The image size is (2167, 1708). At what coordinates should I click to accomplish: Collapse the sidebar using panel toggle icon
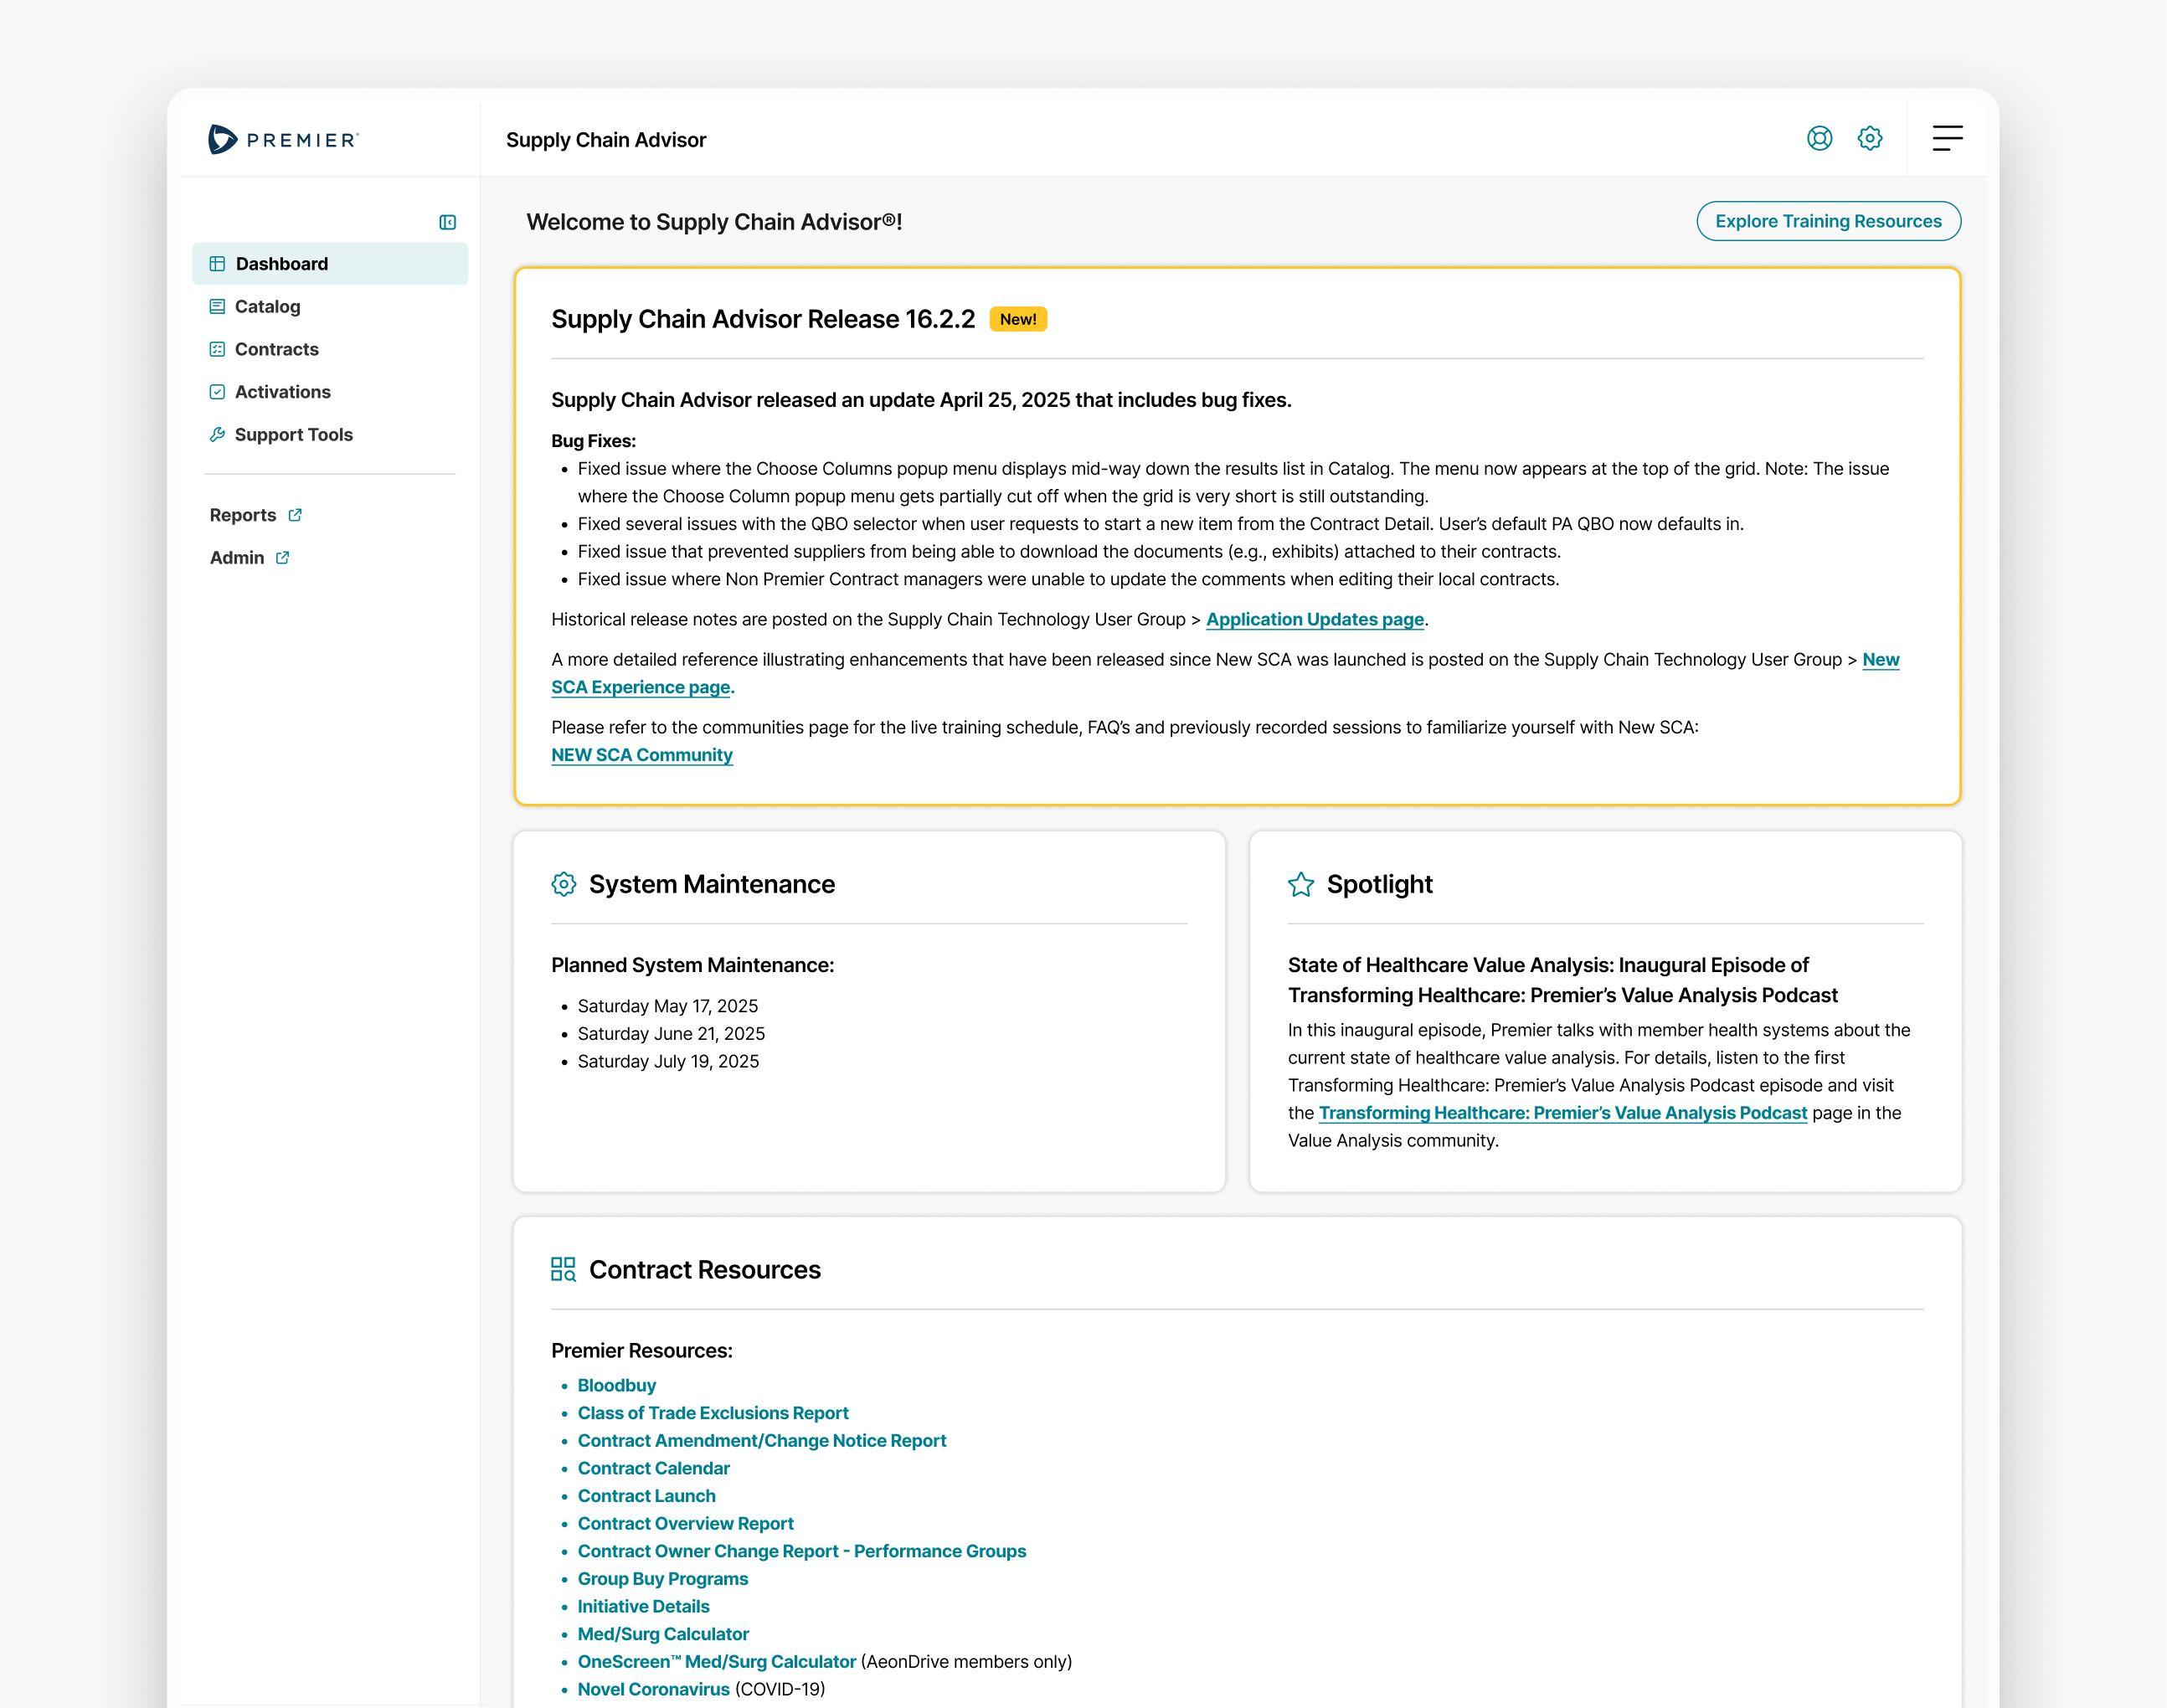pyautogui.click(x=447, y=222)
